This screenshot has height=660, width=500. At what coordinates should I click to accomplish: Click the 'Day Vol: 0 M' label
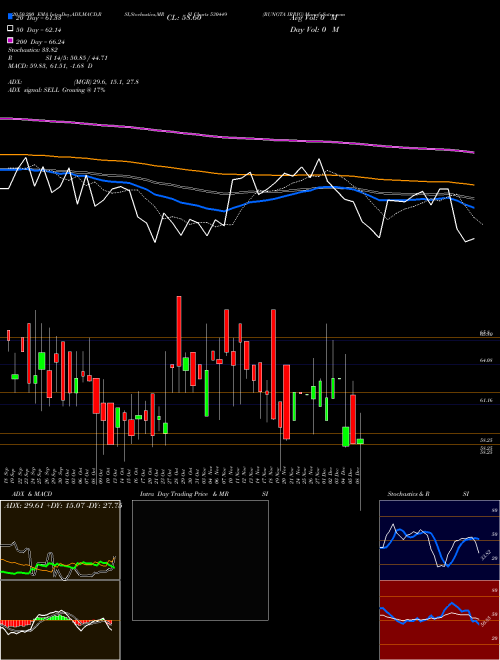click(x=314, y=30)
